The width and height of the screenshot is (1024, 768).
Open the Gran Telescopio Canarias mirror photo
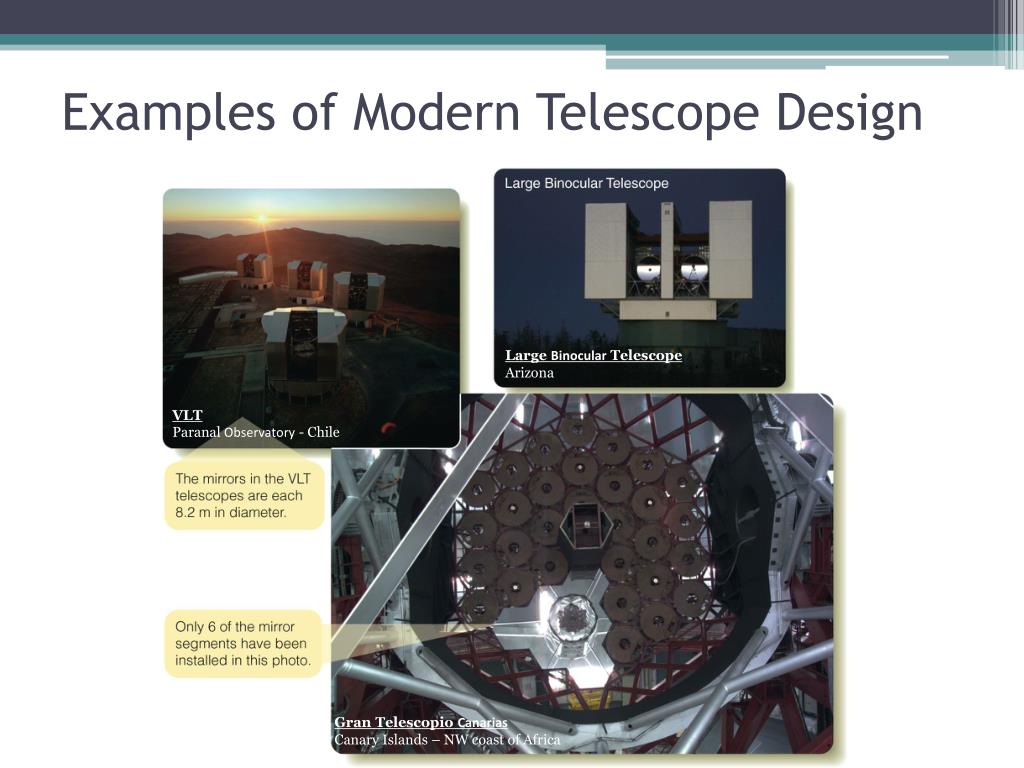click(582, 573)
